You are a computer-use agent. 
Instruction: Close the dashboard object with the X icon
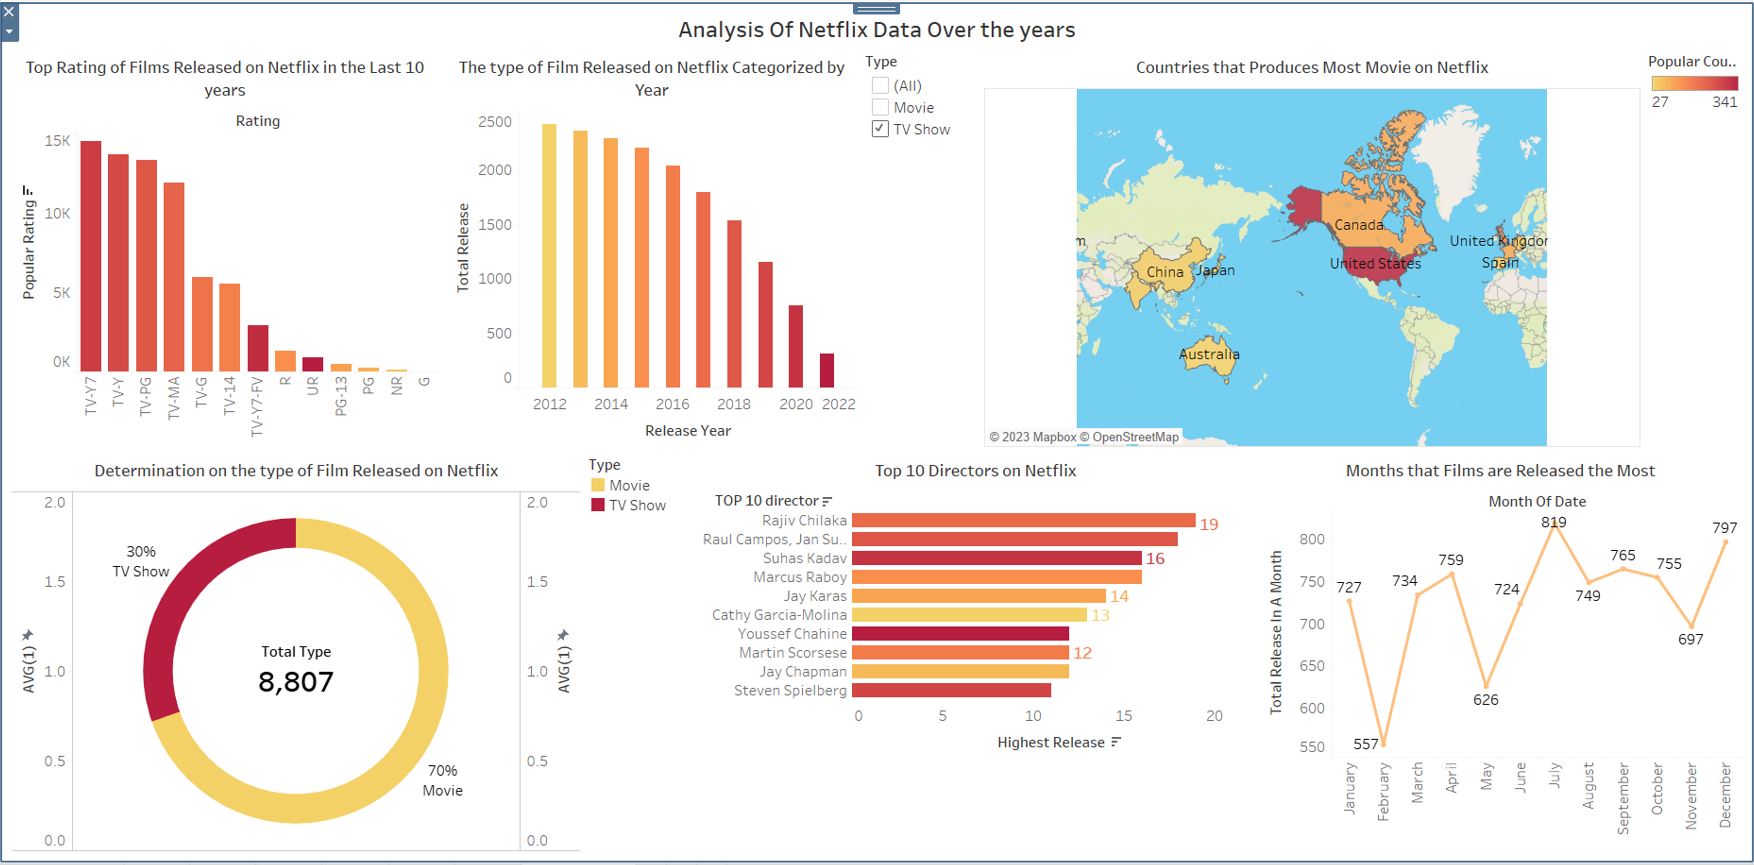tap(9, 13)
